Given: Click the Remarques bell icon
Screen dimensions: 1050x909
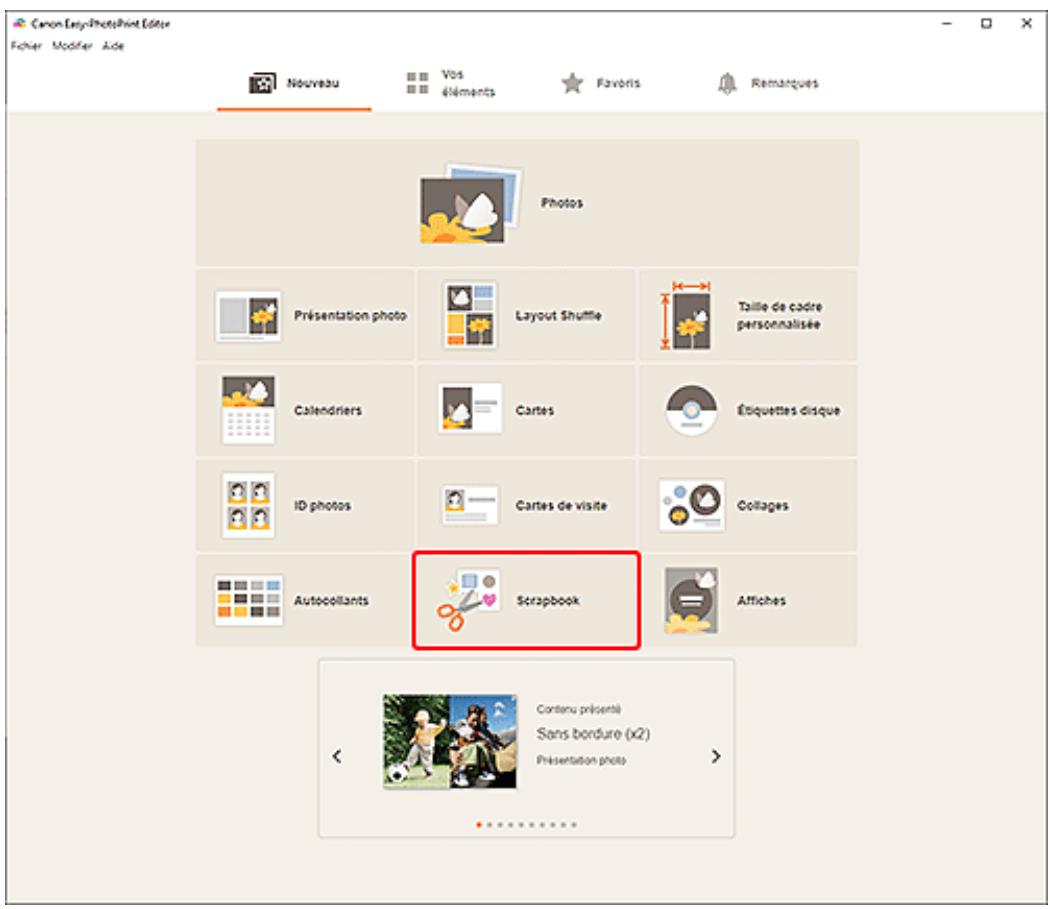Looking at the screenshot, I should click(727, 84).
